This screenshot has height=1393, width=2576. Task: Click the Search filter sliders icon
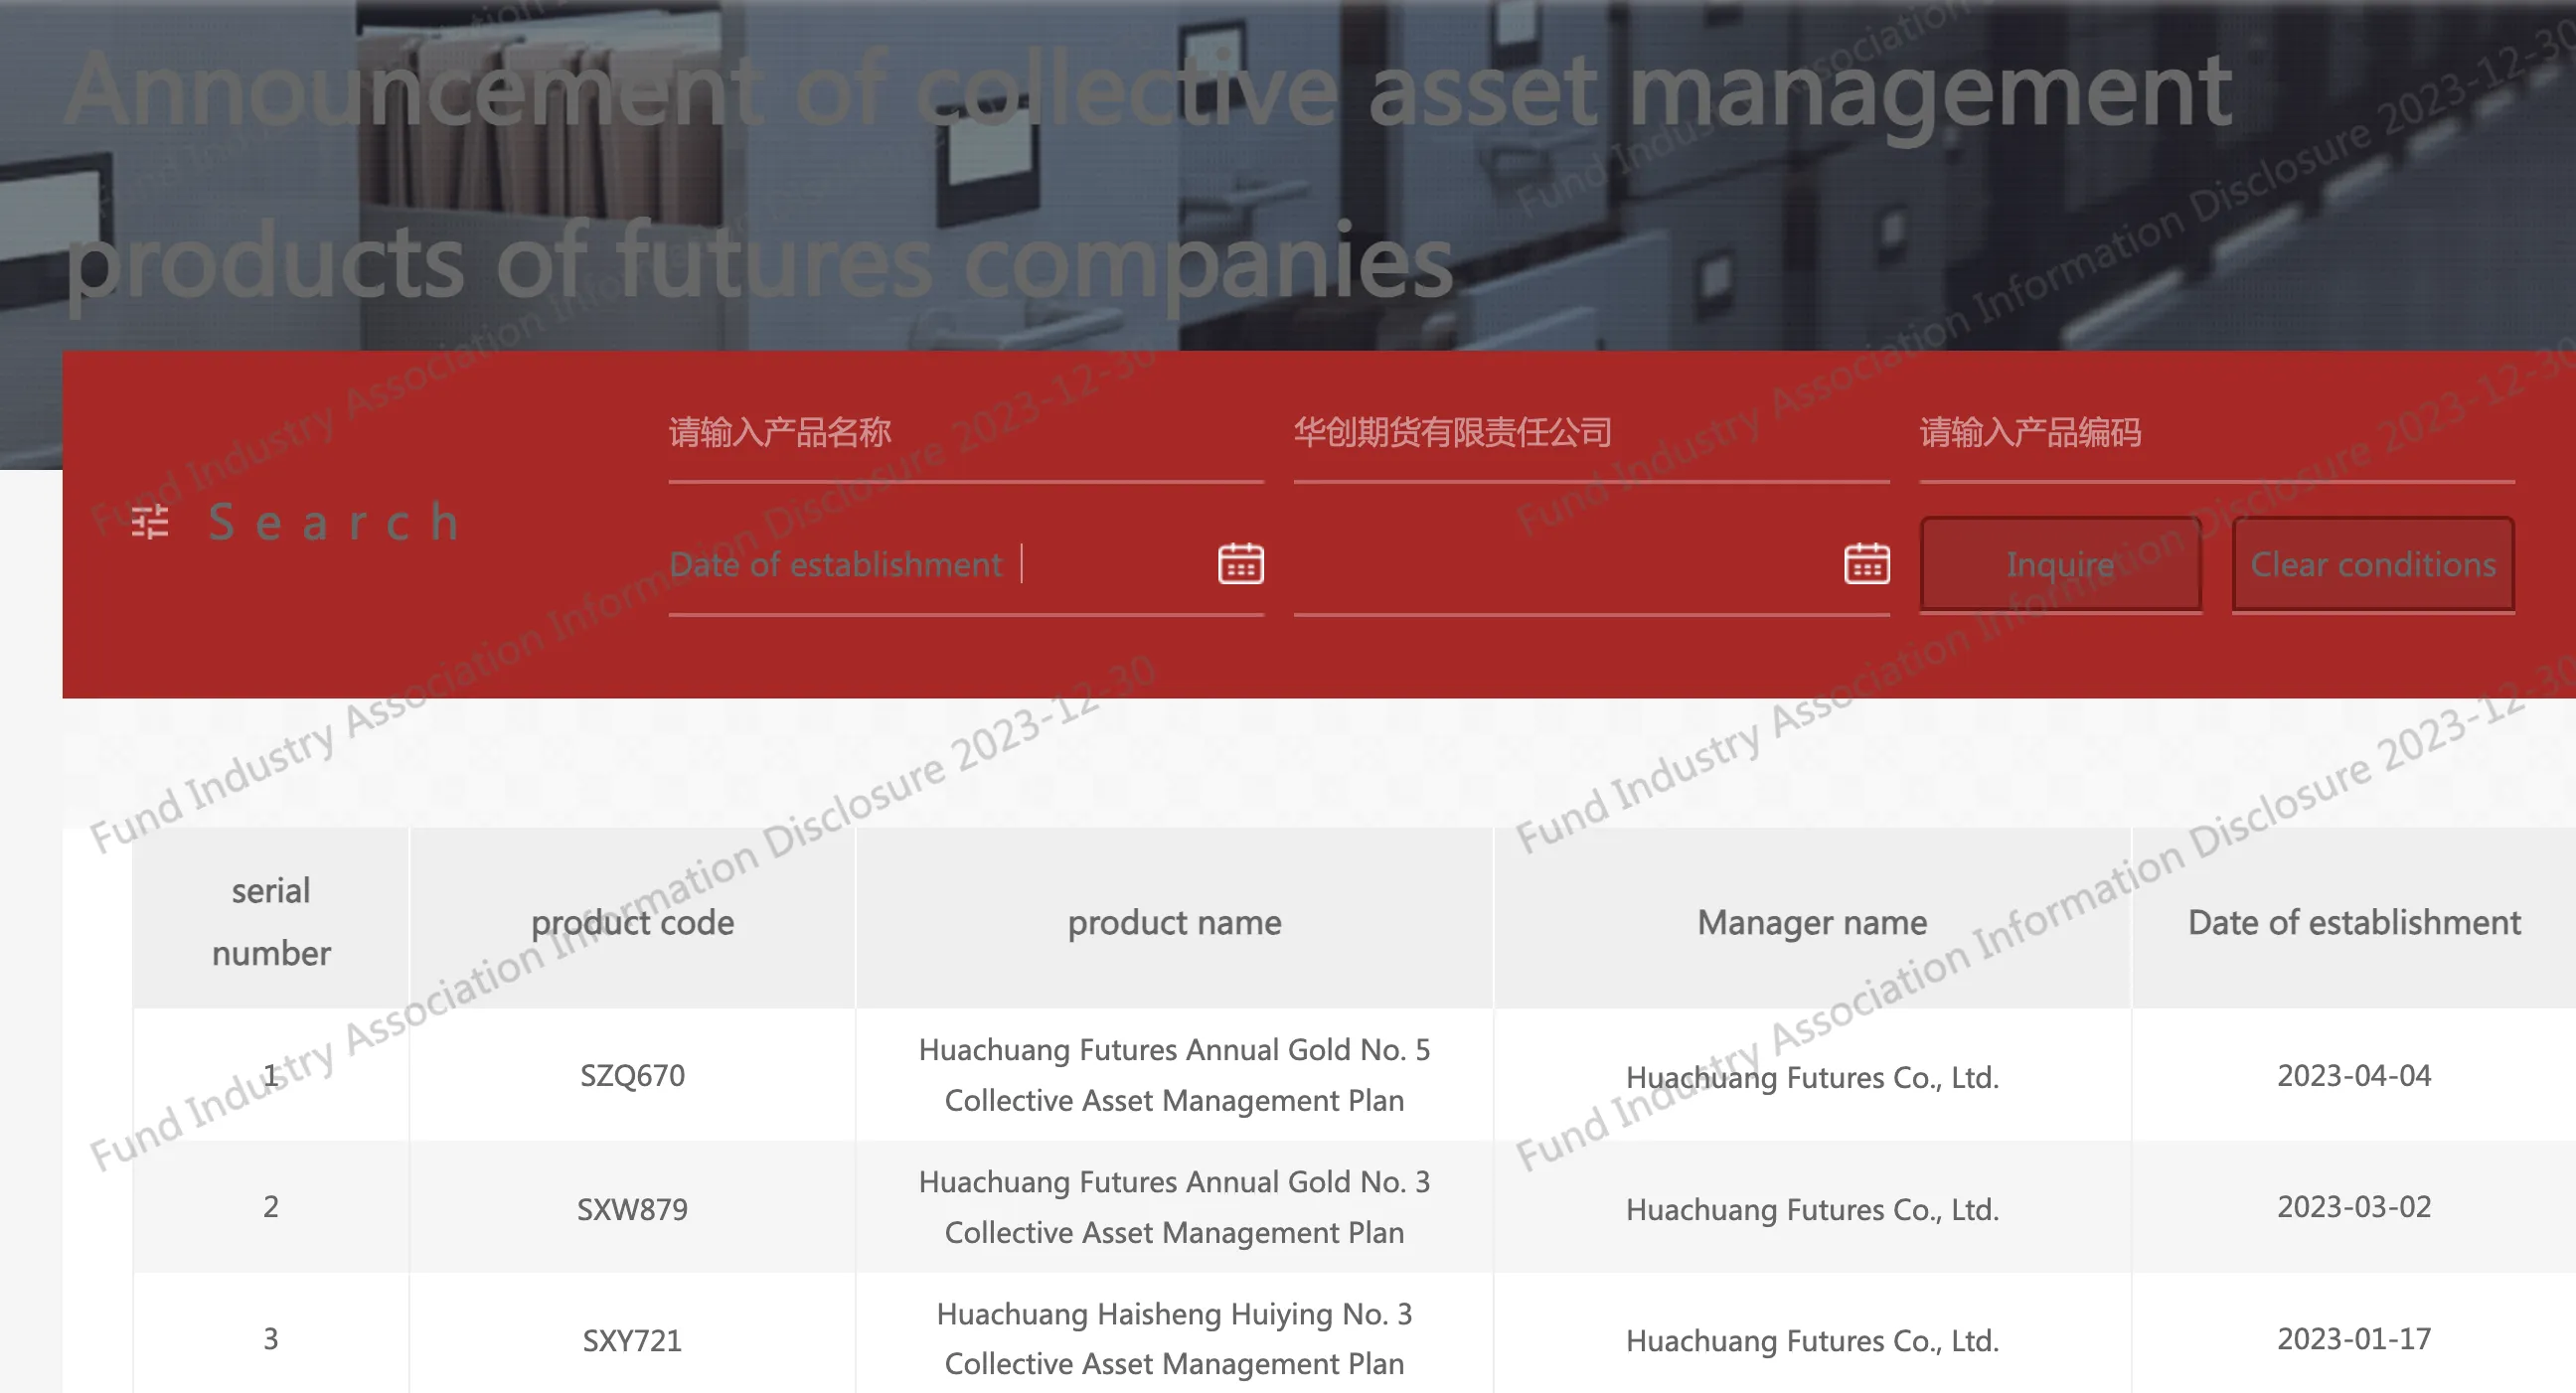point(150,522)
